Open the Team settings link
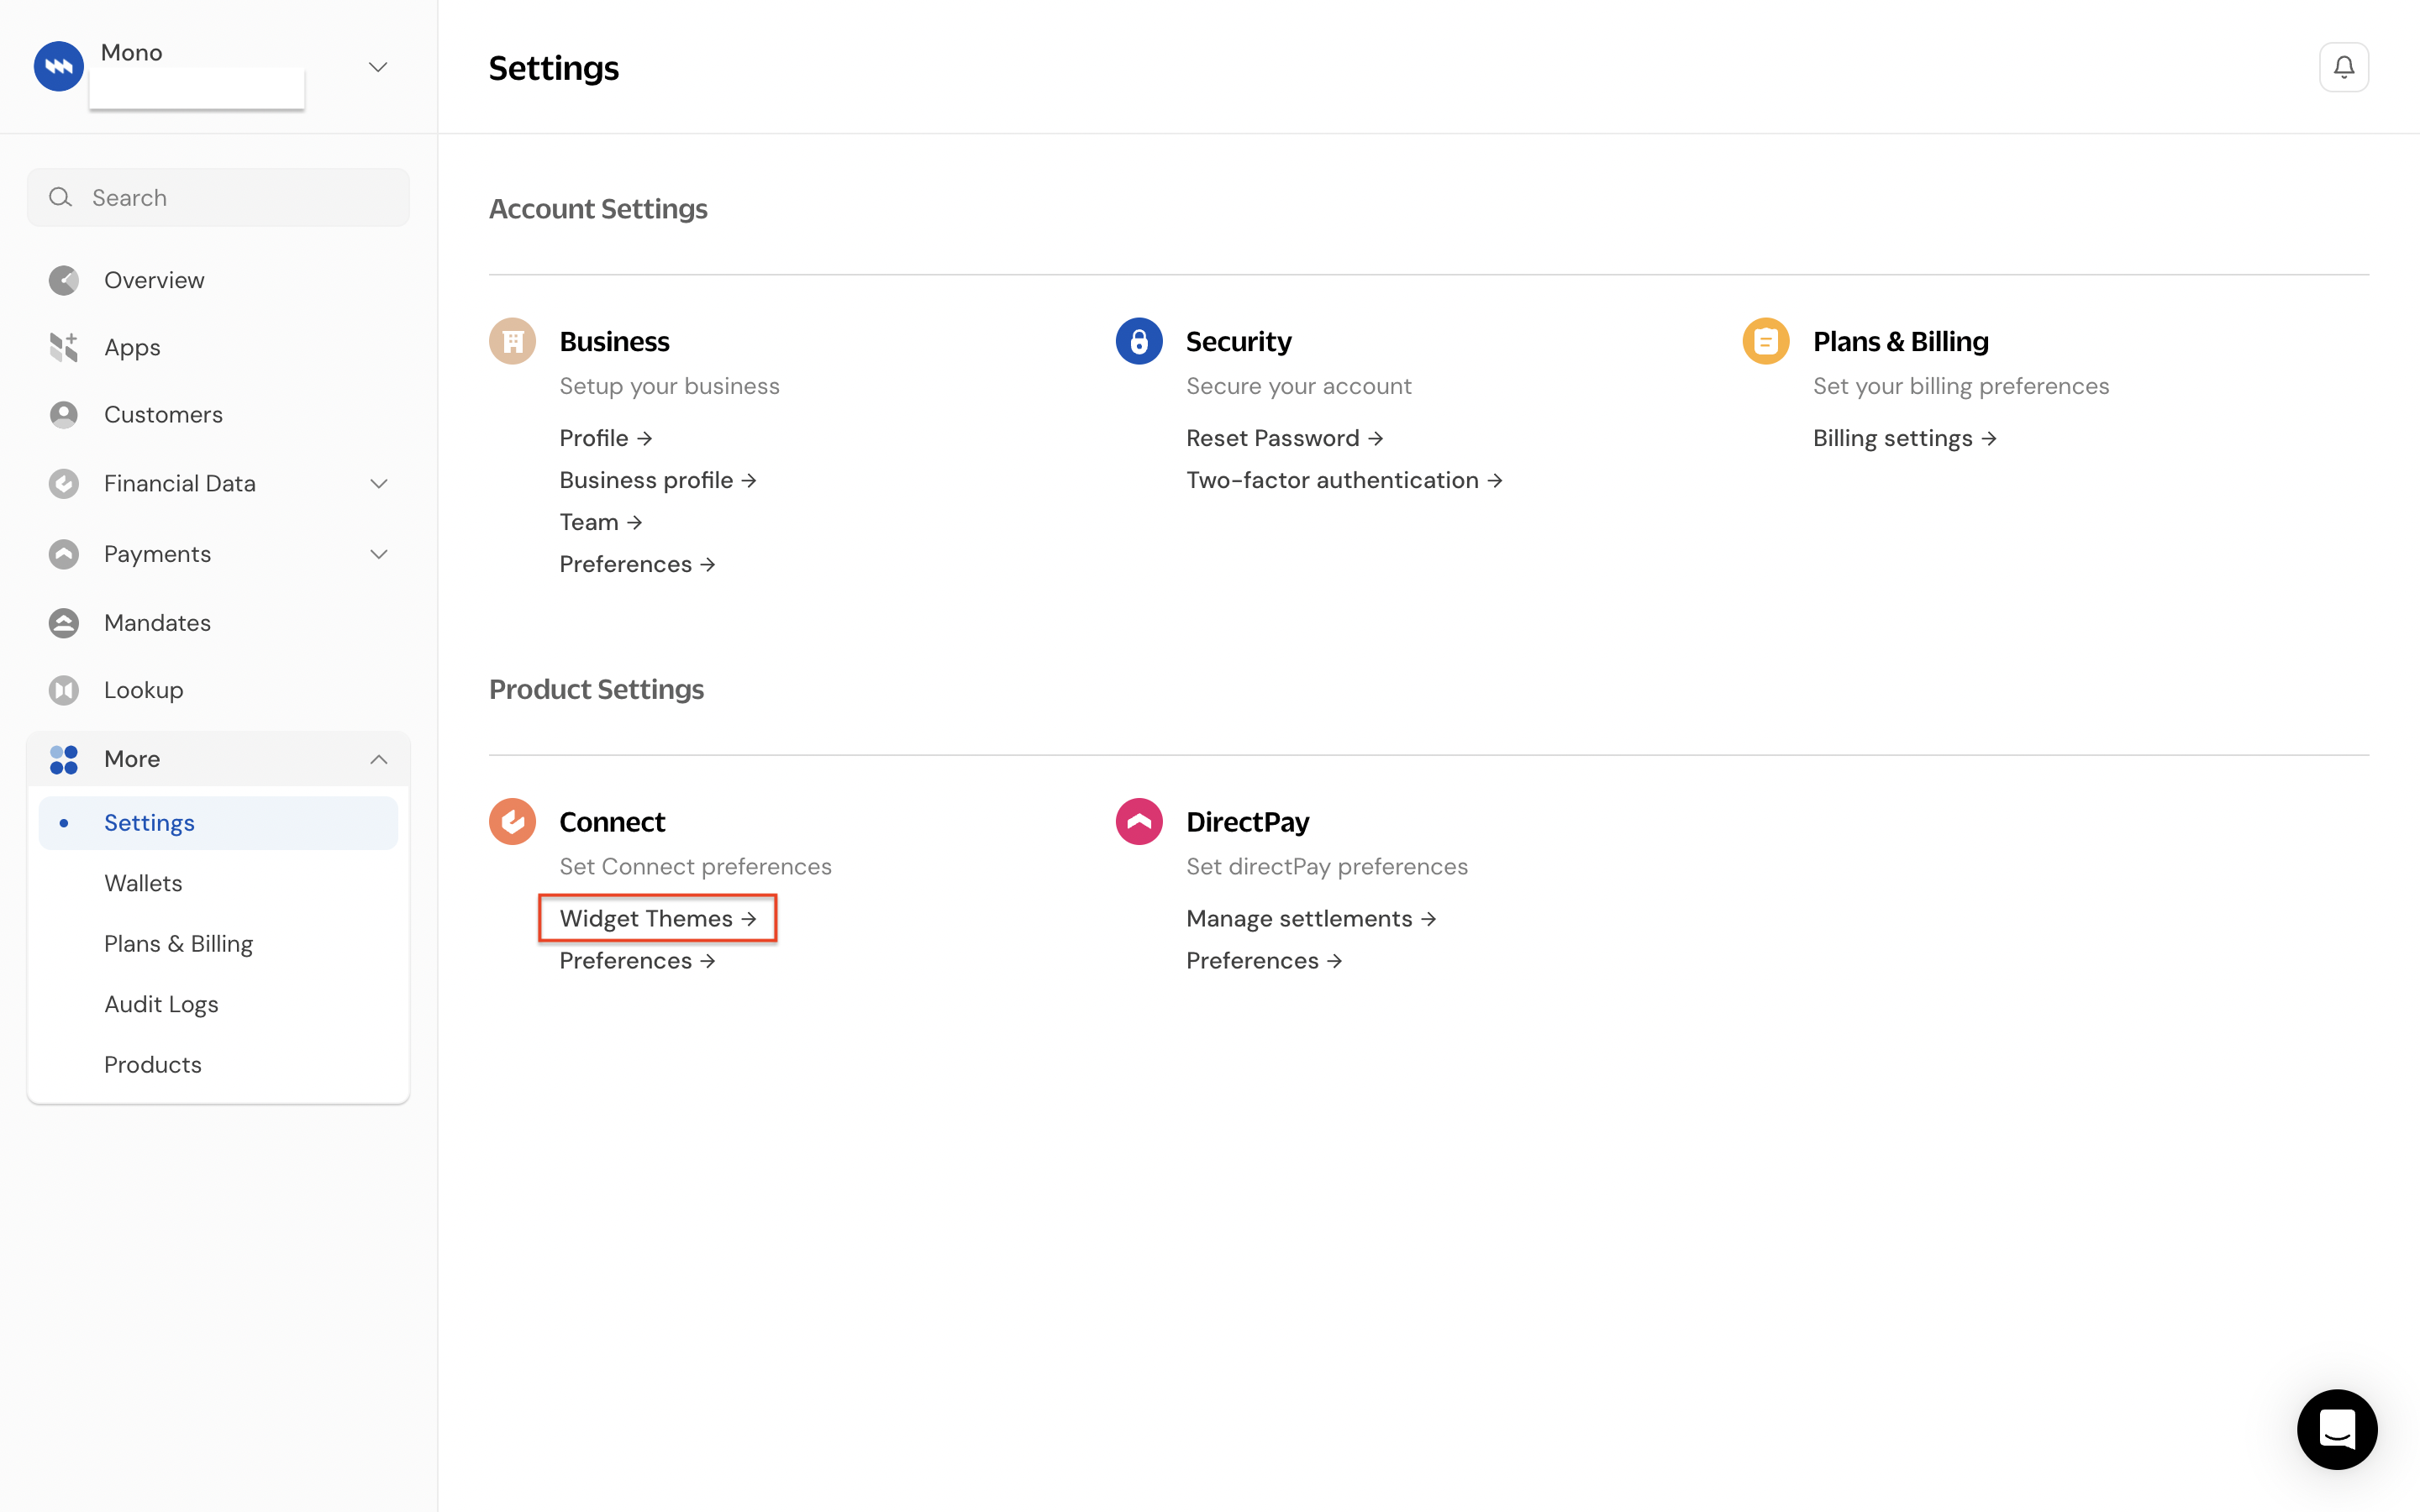 (601, 522)
